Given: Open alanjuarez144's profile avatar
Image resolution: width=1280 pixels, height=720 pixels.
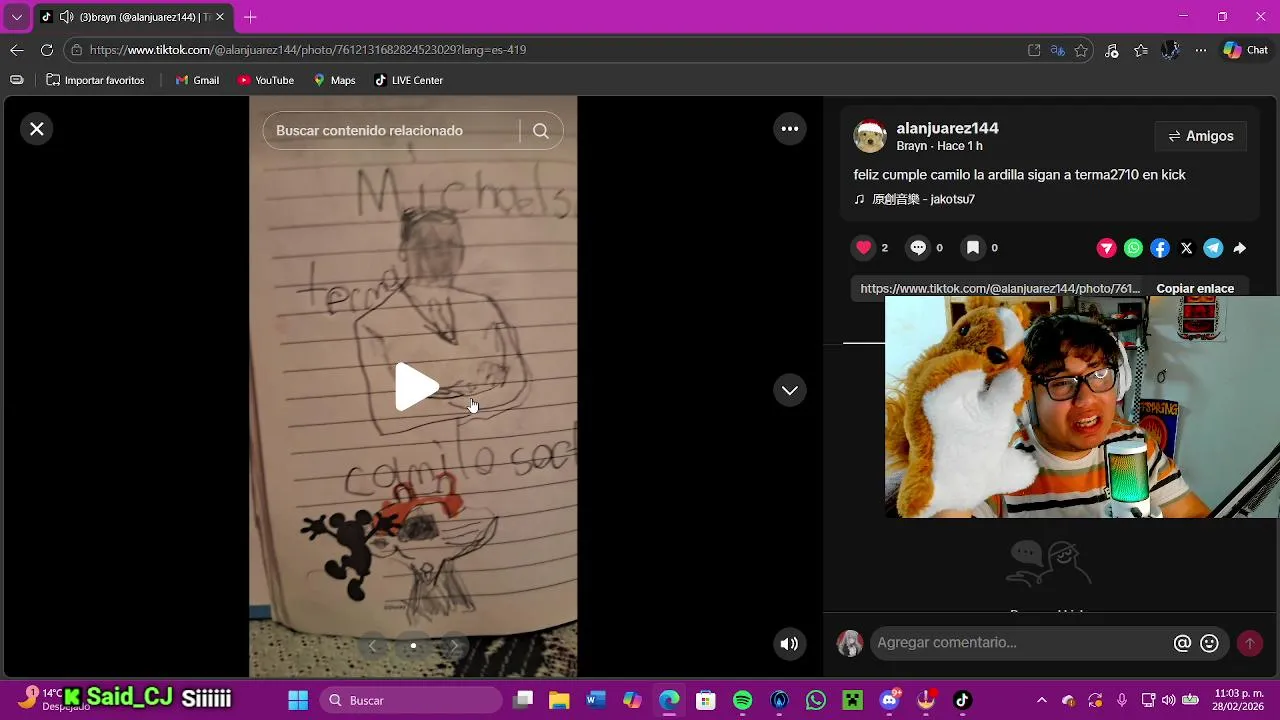Looking at the screenshot, I should 870,136.
